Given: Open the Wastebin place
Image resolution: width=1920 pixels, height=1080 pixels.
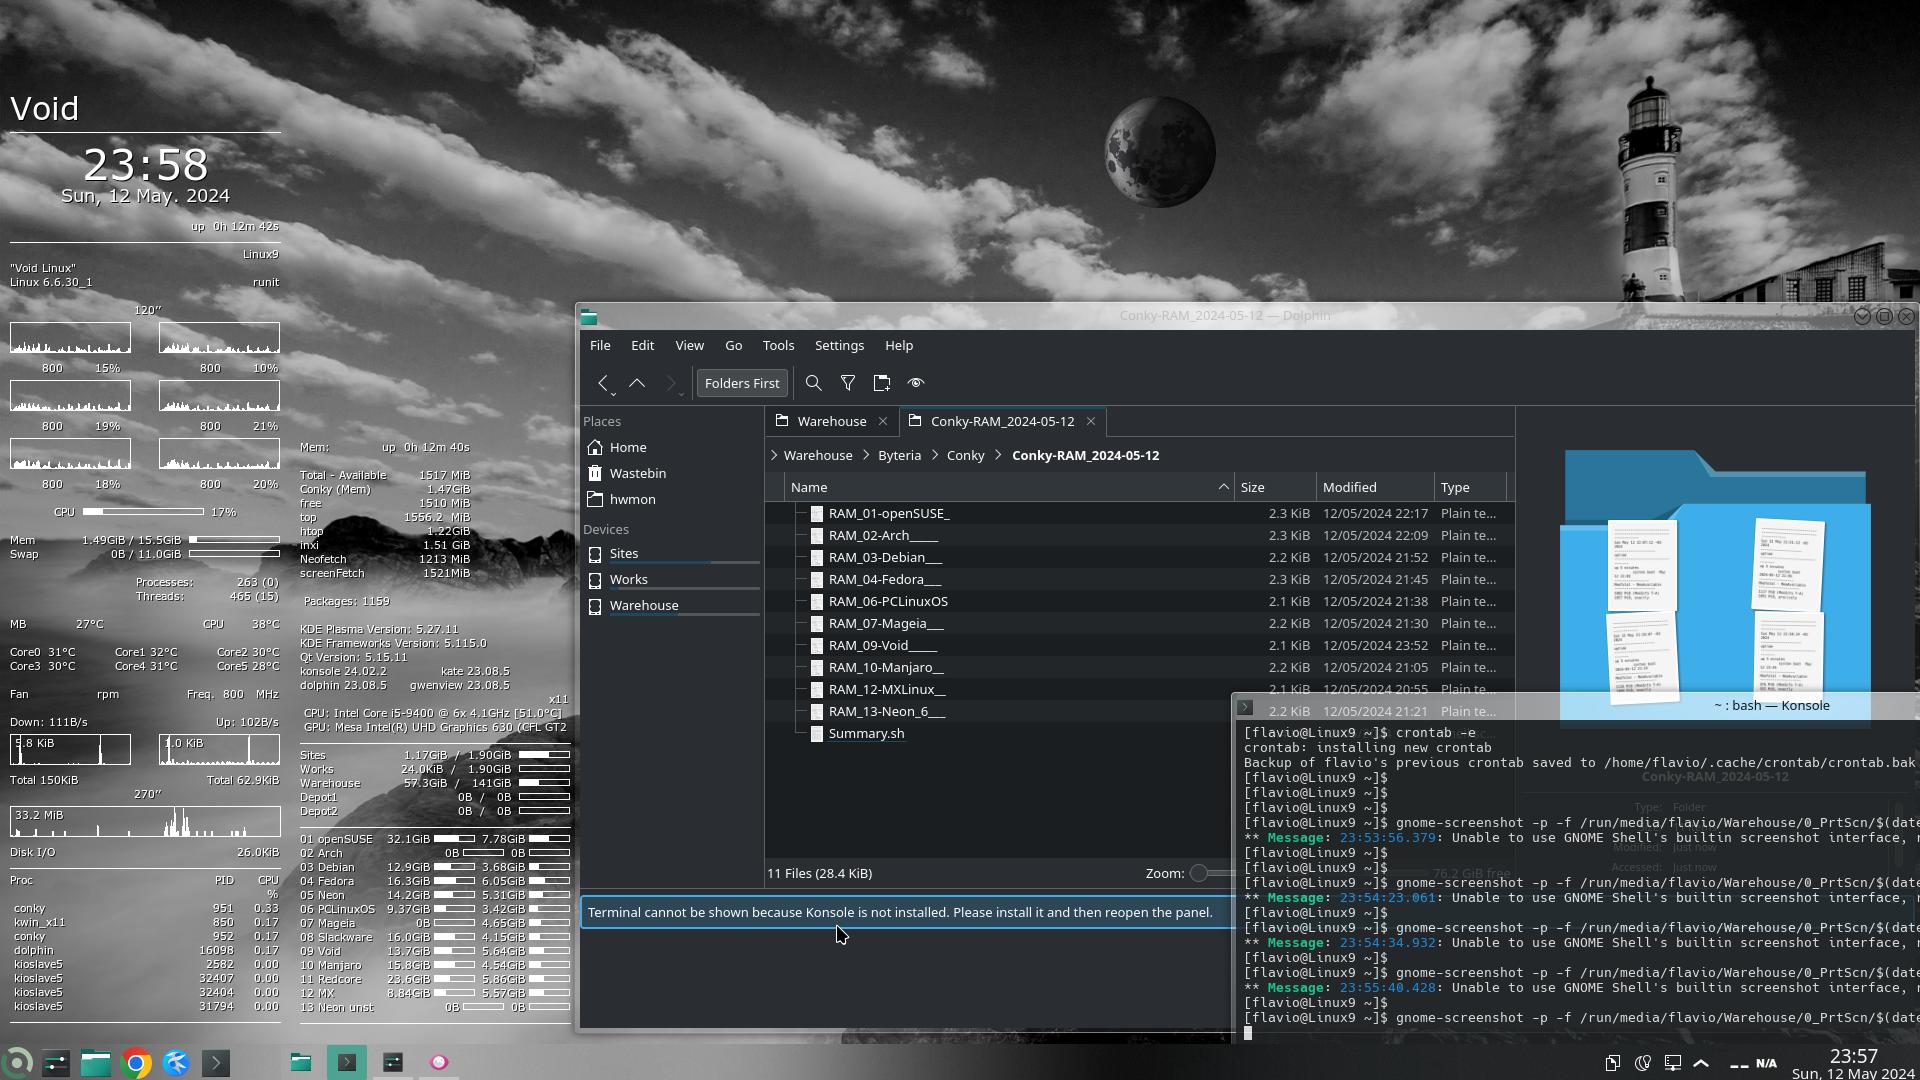Looking at the screenshot, I should (637, 474).
